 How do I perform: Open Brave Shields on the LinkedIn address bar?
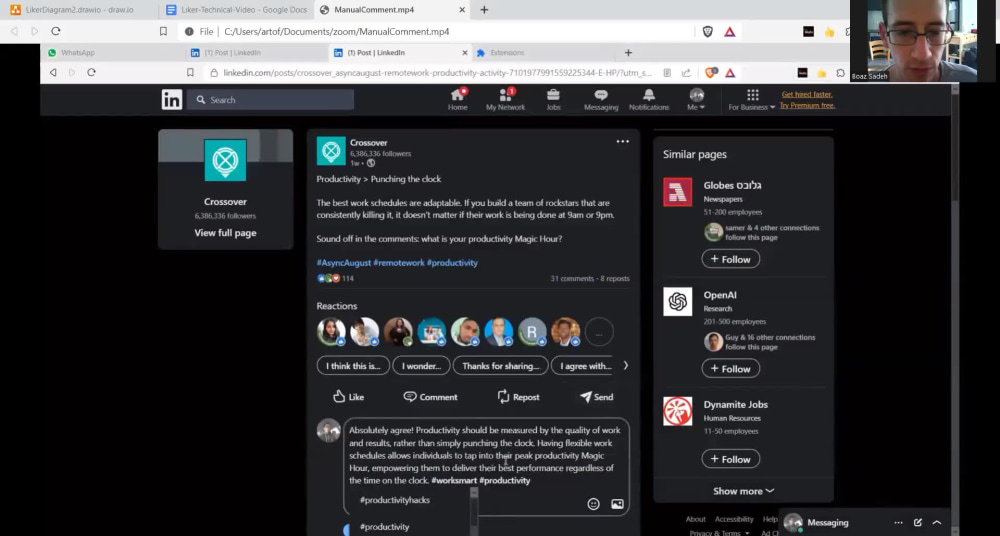point(710,73)
